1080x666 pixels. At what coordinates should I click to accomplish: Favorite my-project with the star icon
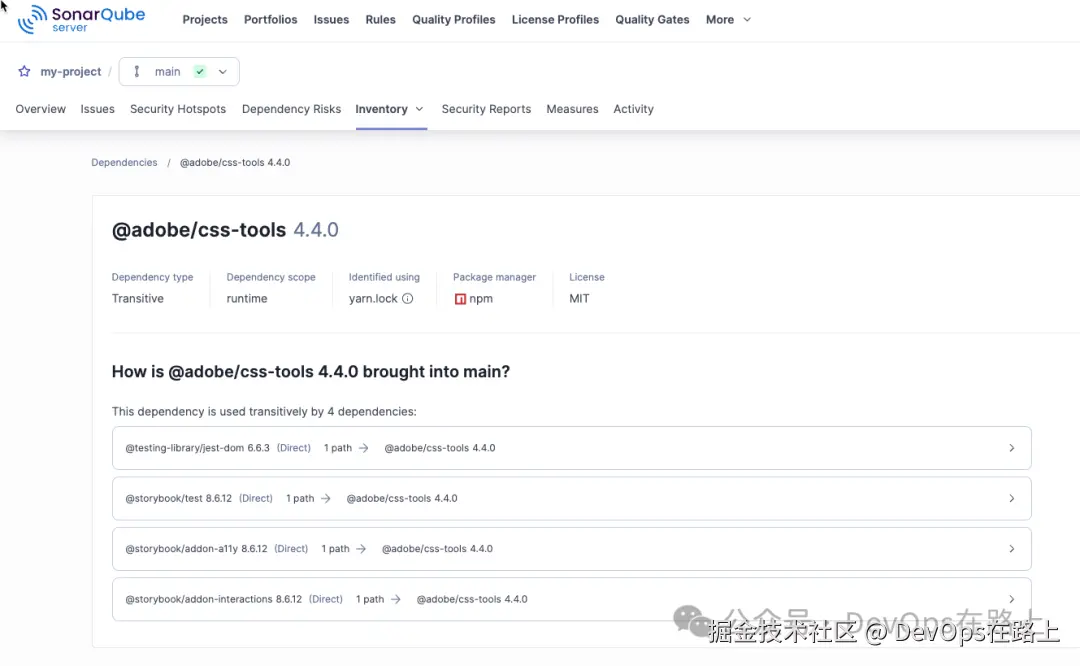pyautogui.click(x=24, y=72)
